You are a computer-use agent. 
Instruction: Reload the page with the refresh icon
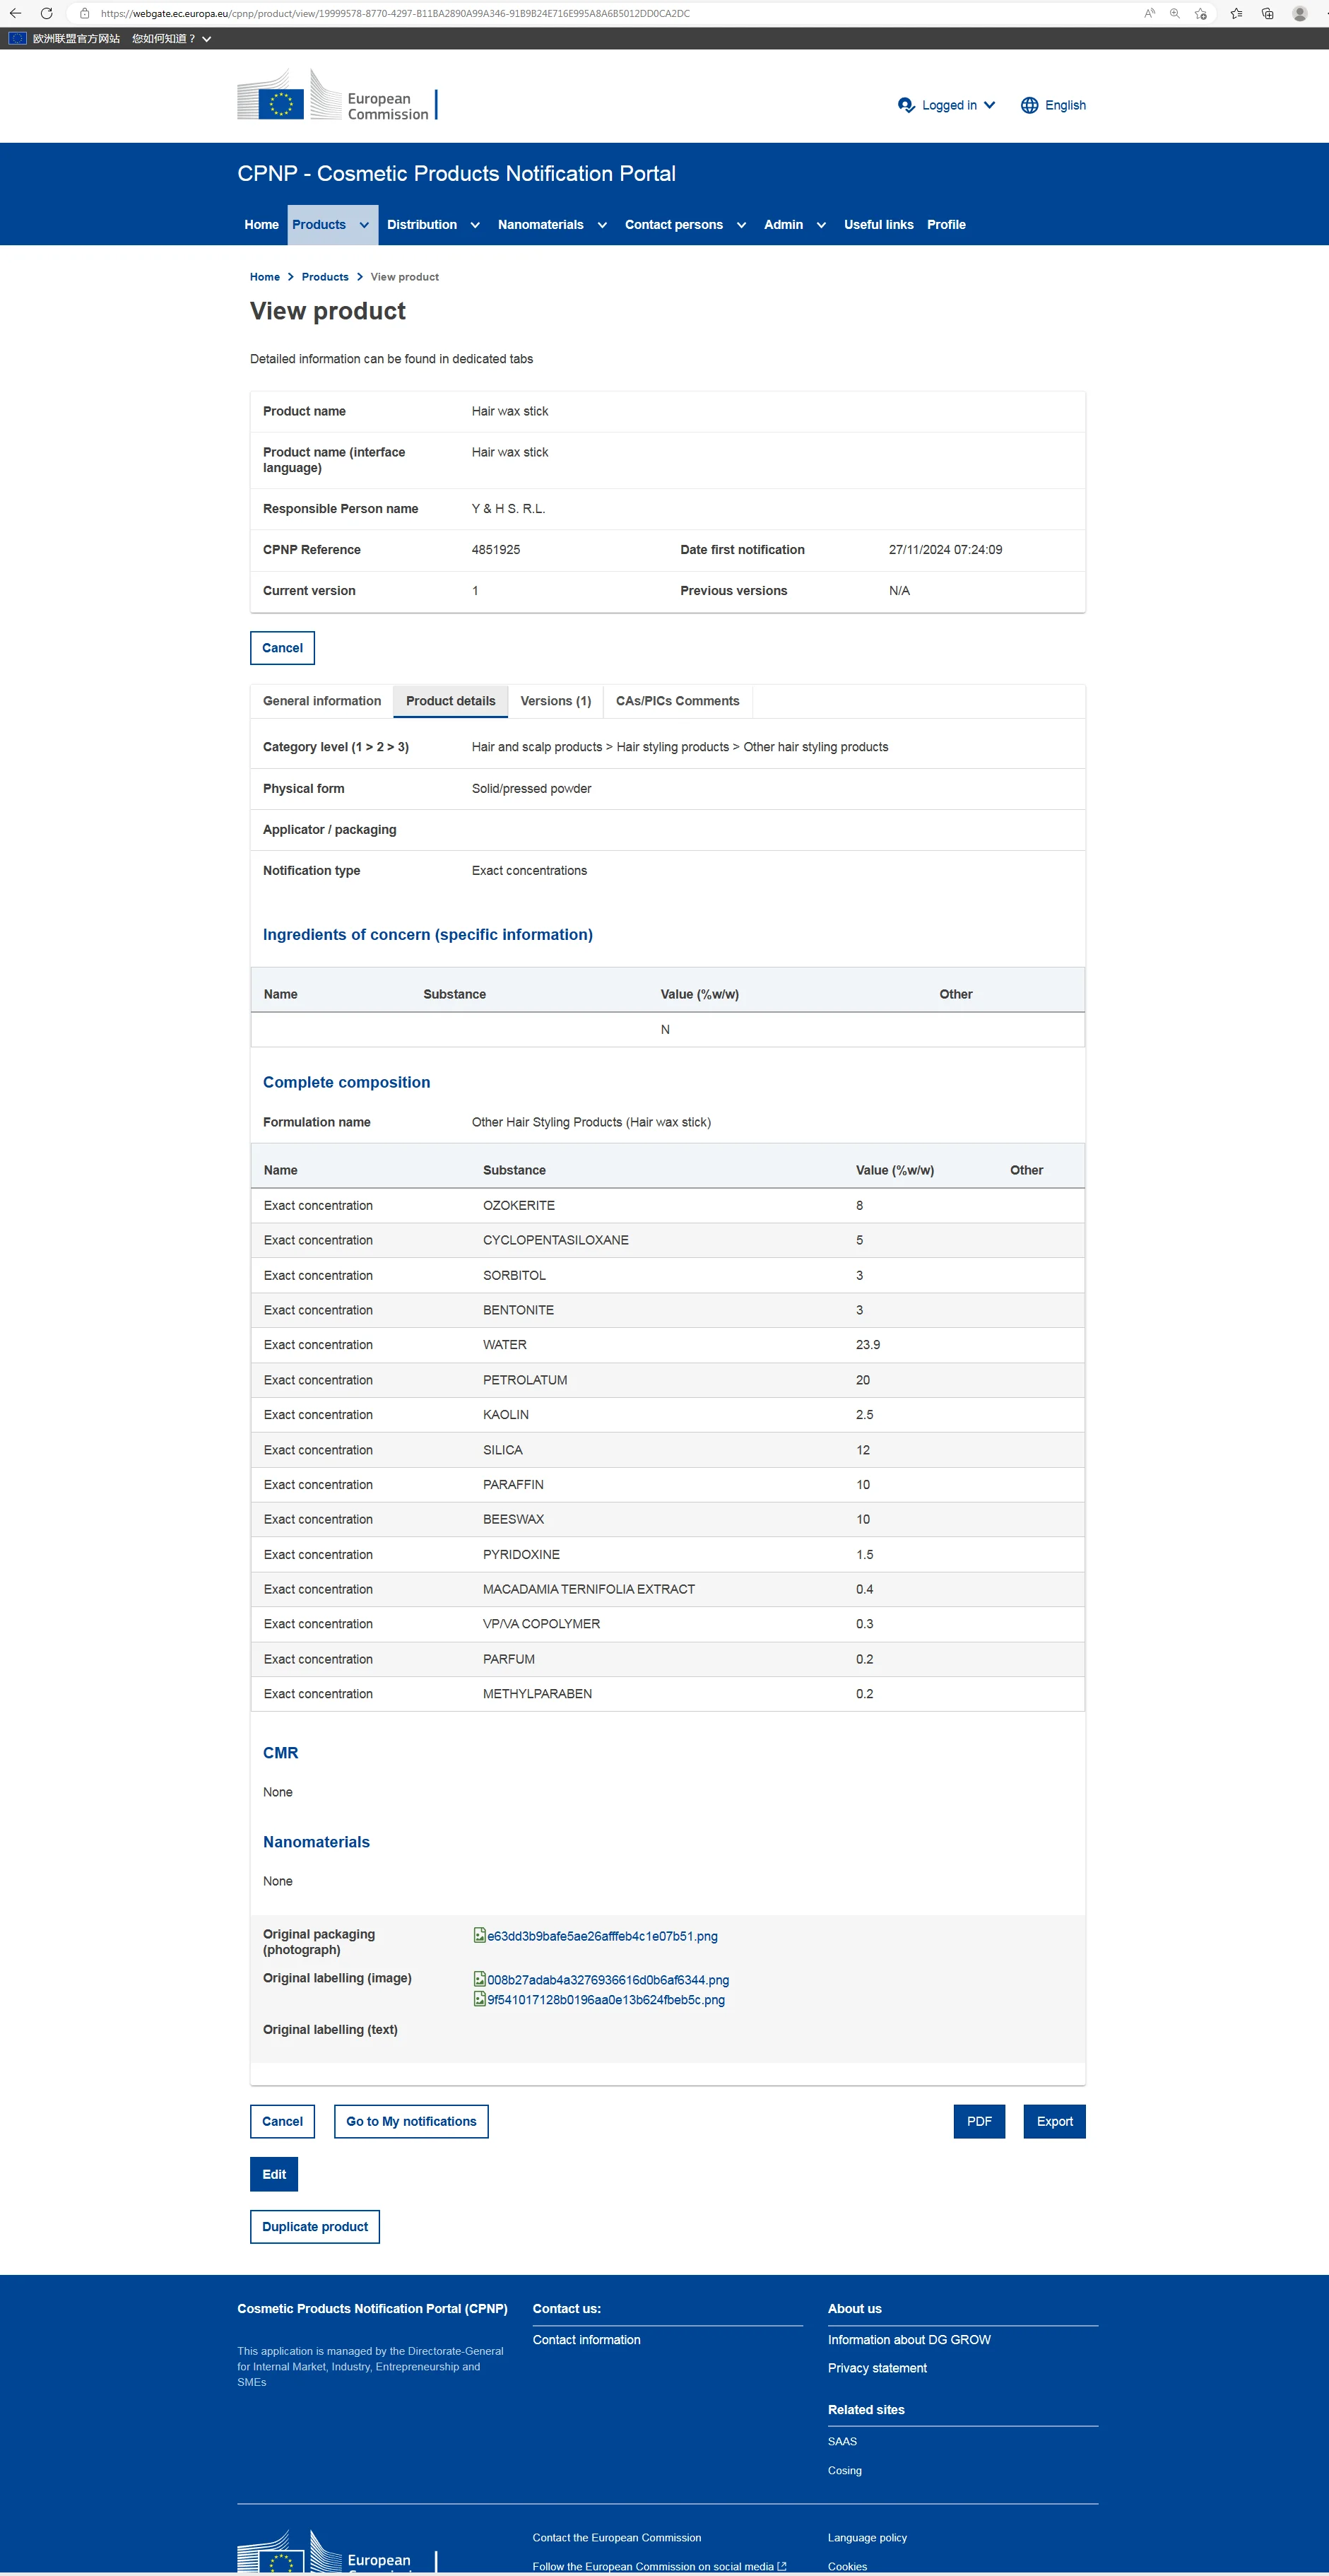[46, 13]
